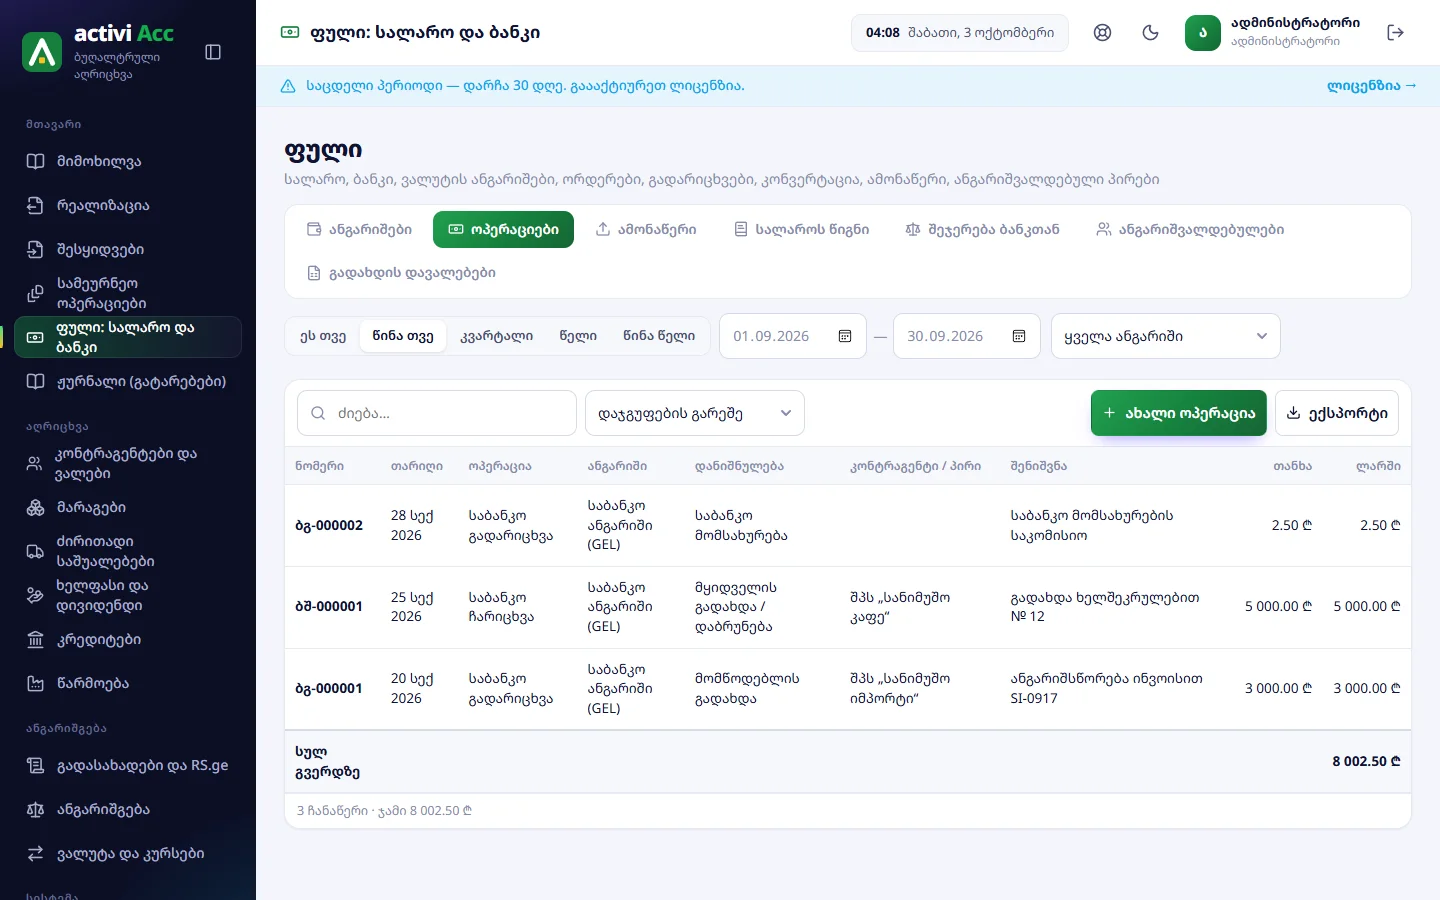1440x900 pixels.
Task: Go to რეალიზაცია in the sidebar
Action: tap(128, 205)
